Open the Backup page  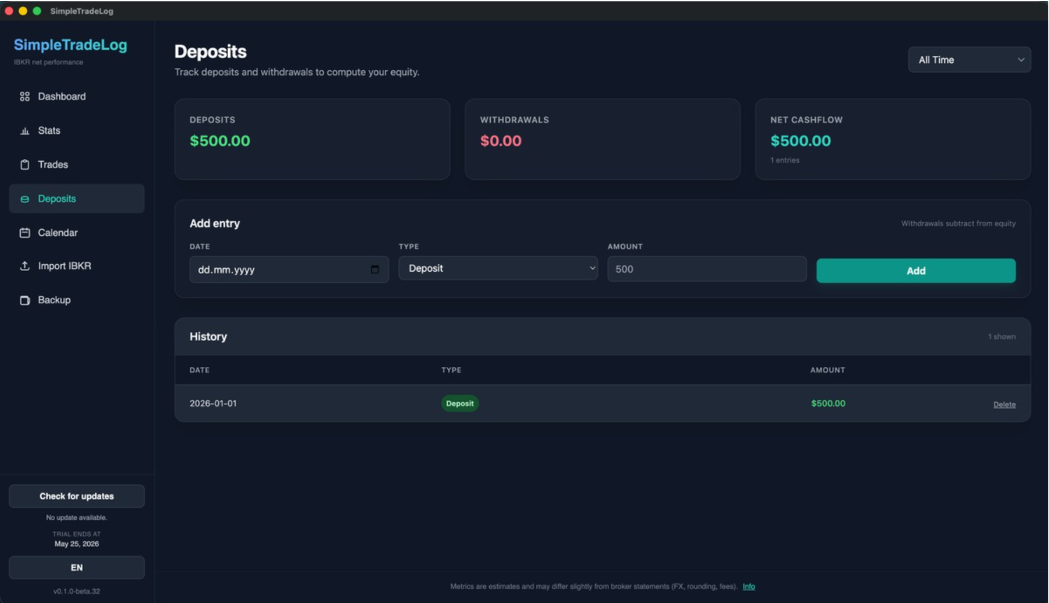(x=77, y=300)
